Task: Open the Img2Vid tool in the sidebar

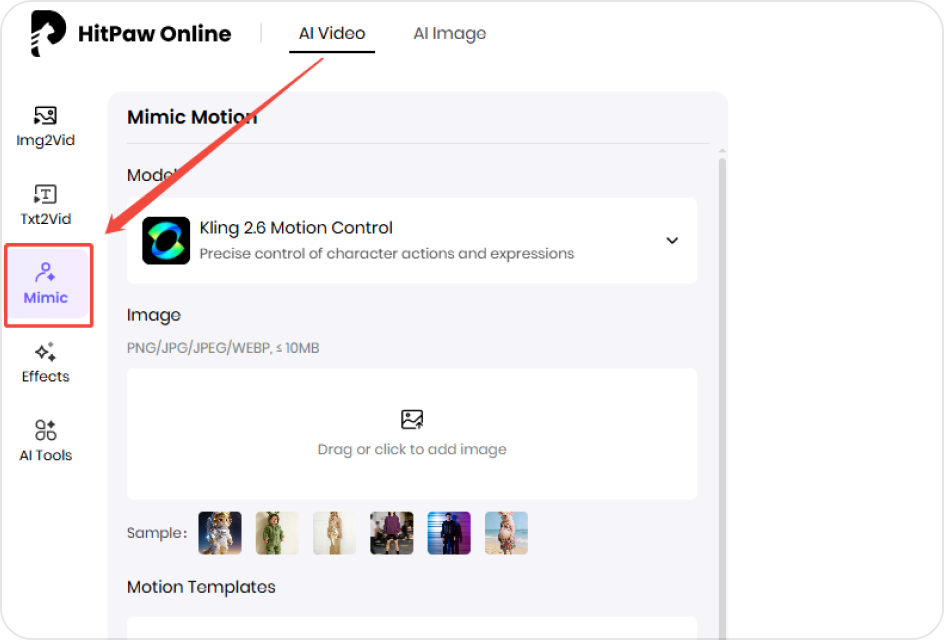Action: 45,125
